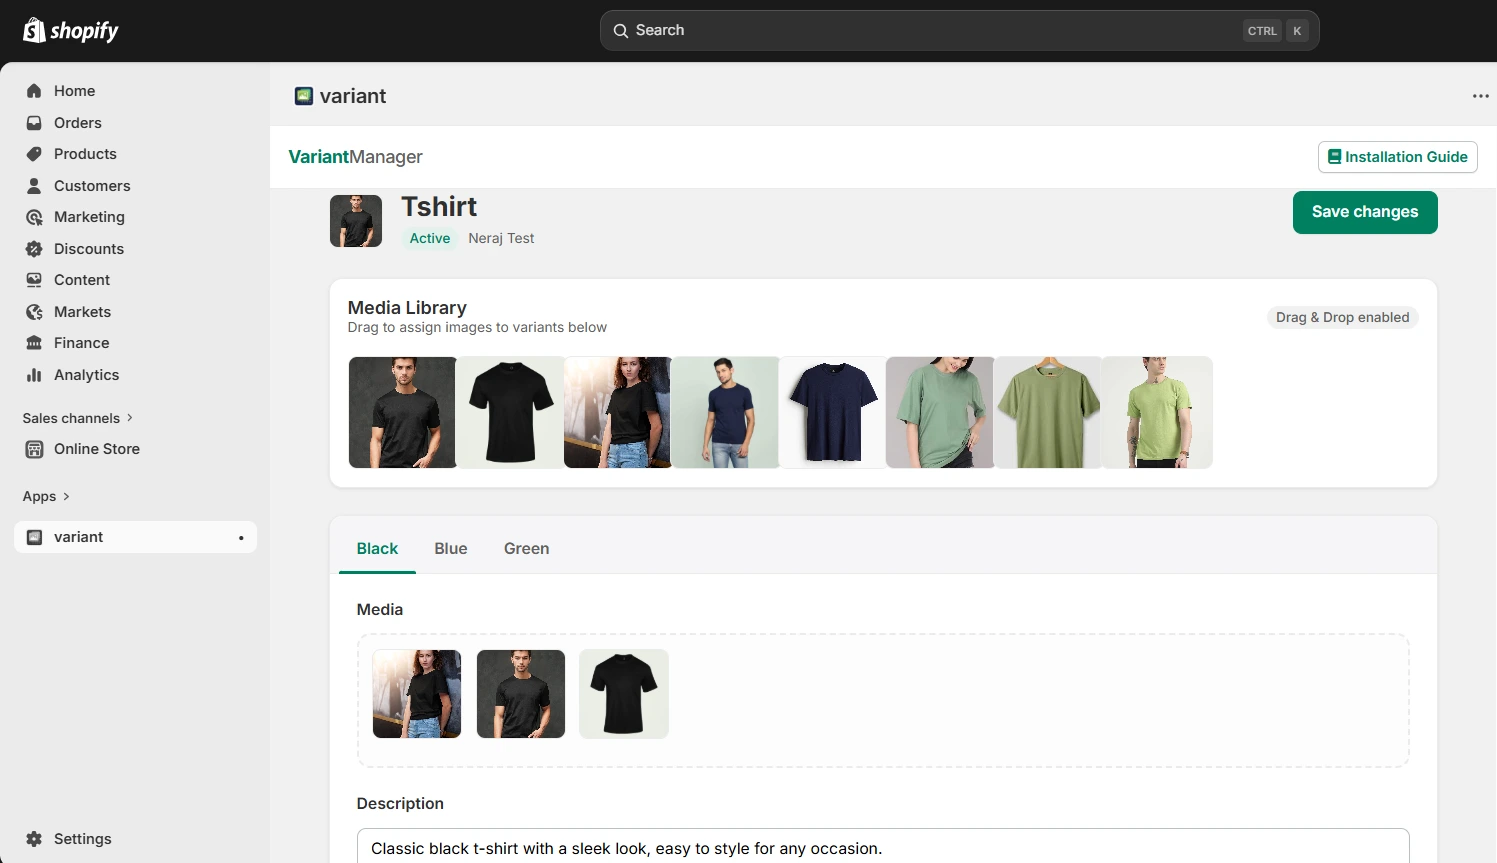Select the Products tag icon
This screenshot has height=863, width=1497.
pyautogui.click(x=34, y=154)
